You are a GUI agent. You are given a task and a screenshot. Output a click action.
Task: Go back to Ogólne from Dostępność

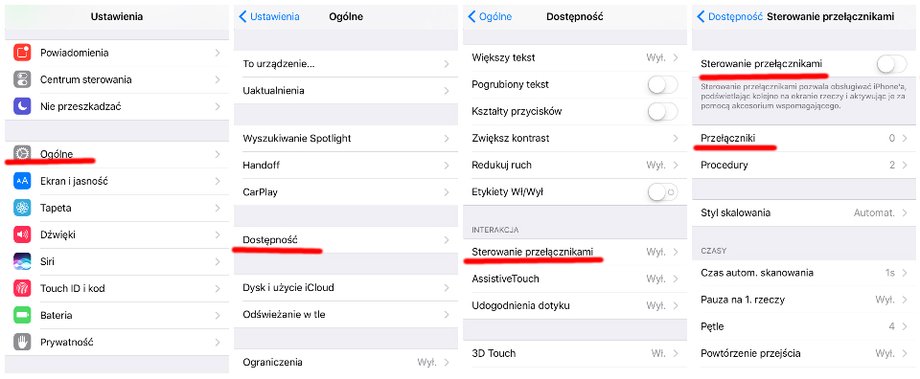point(490,17)
